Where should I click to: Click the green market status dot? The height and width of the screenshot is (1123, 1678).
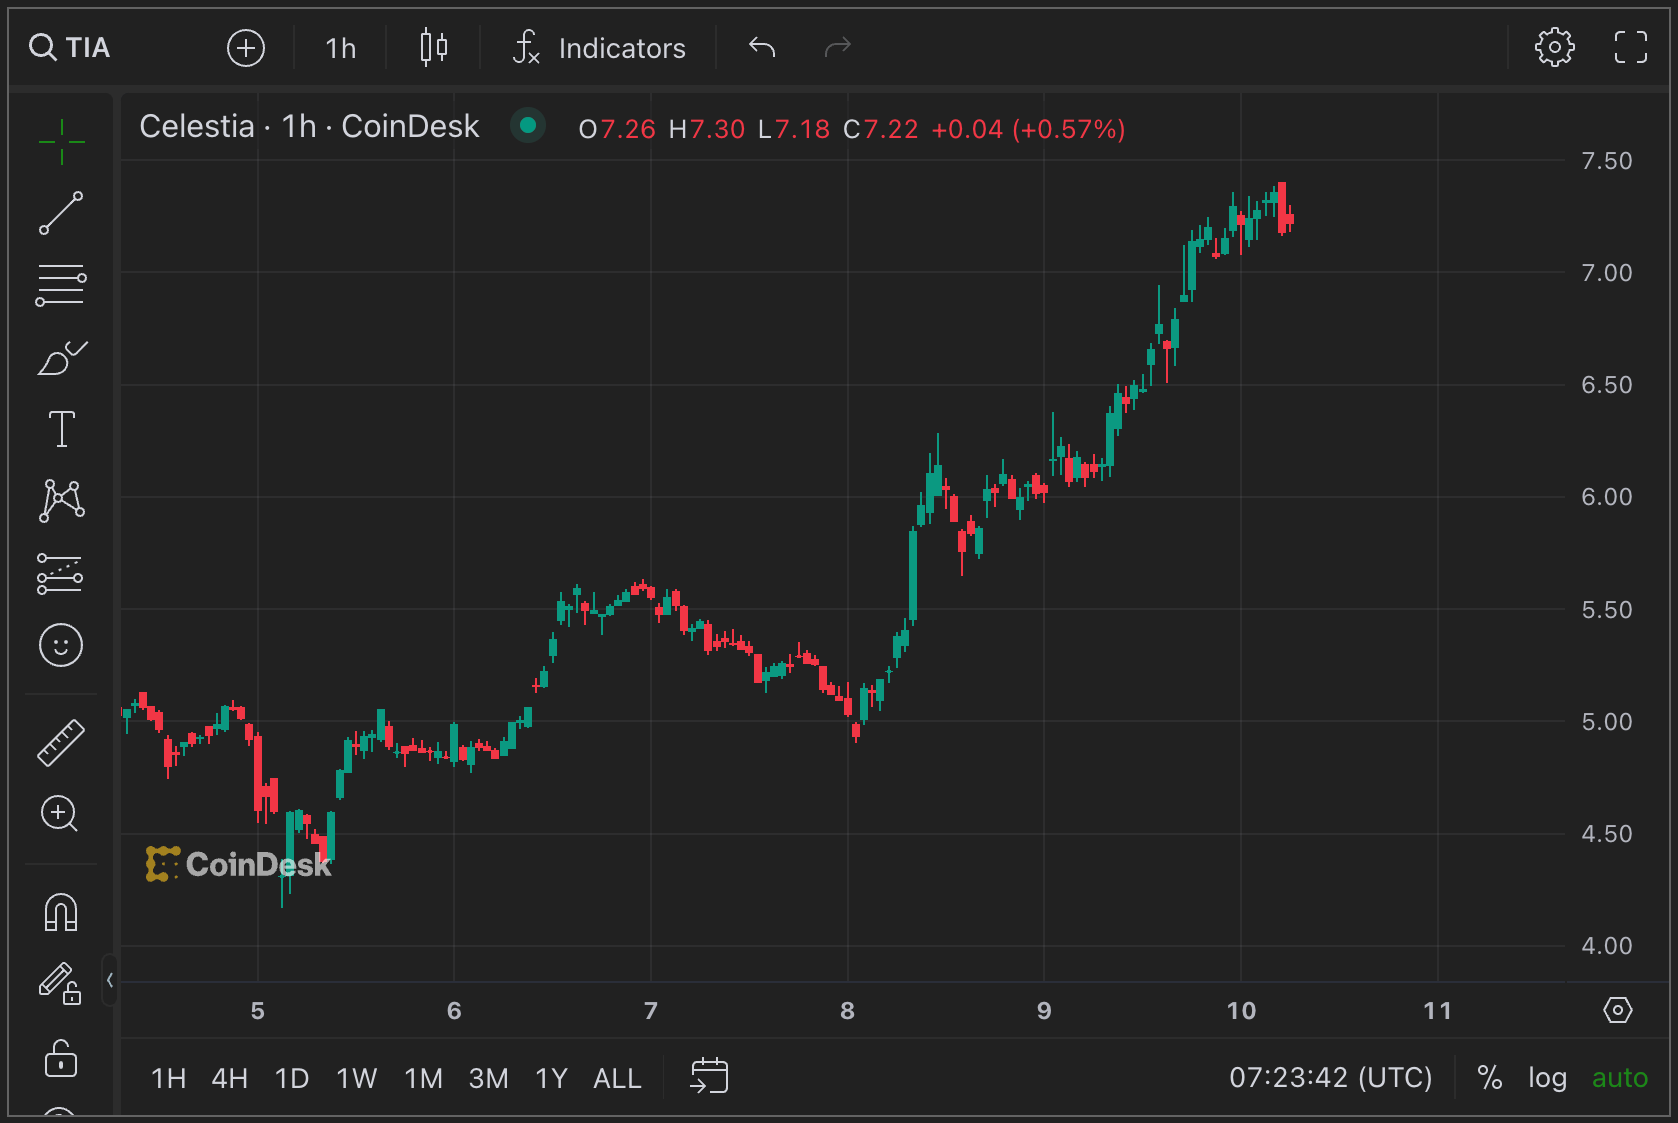(x=528, y=126)
